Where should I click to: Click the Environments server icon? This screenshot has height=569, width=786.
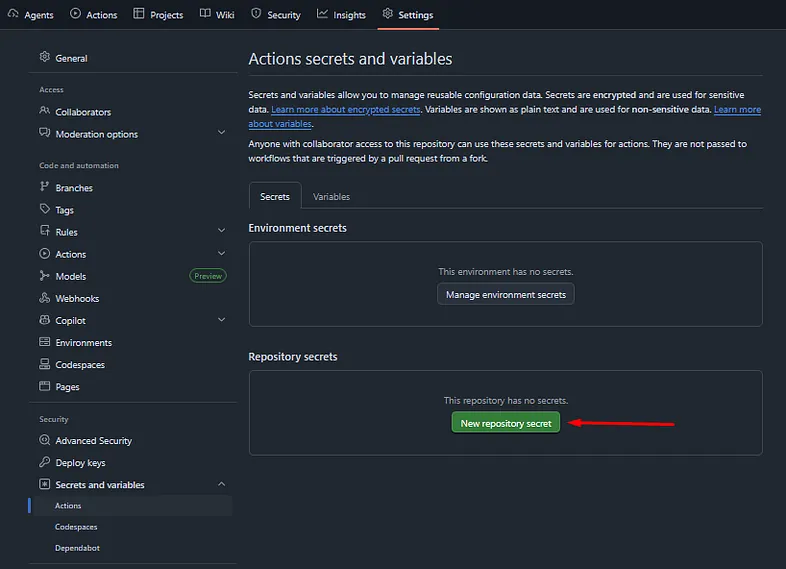tap(45, 342)
